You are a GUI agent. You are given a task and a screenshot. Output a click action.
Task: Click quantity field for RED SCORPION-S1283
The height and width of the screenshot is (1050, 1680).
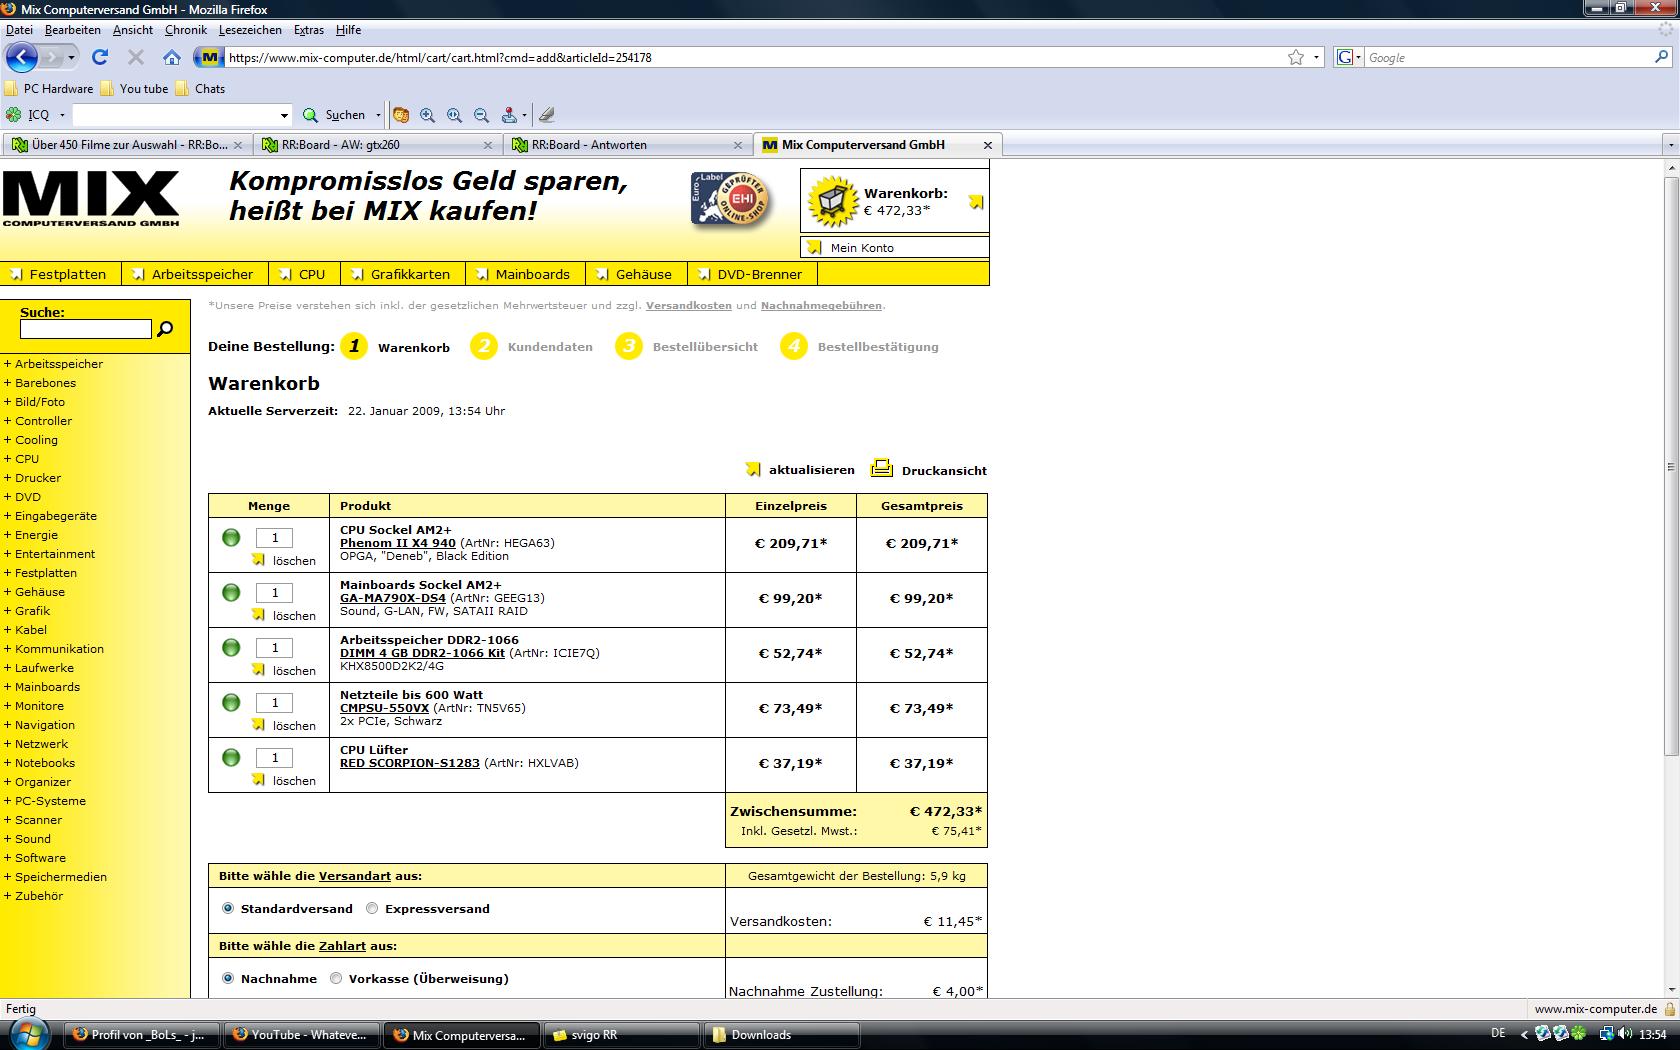coord(275,757)
